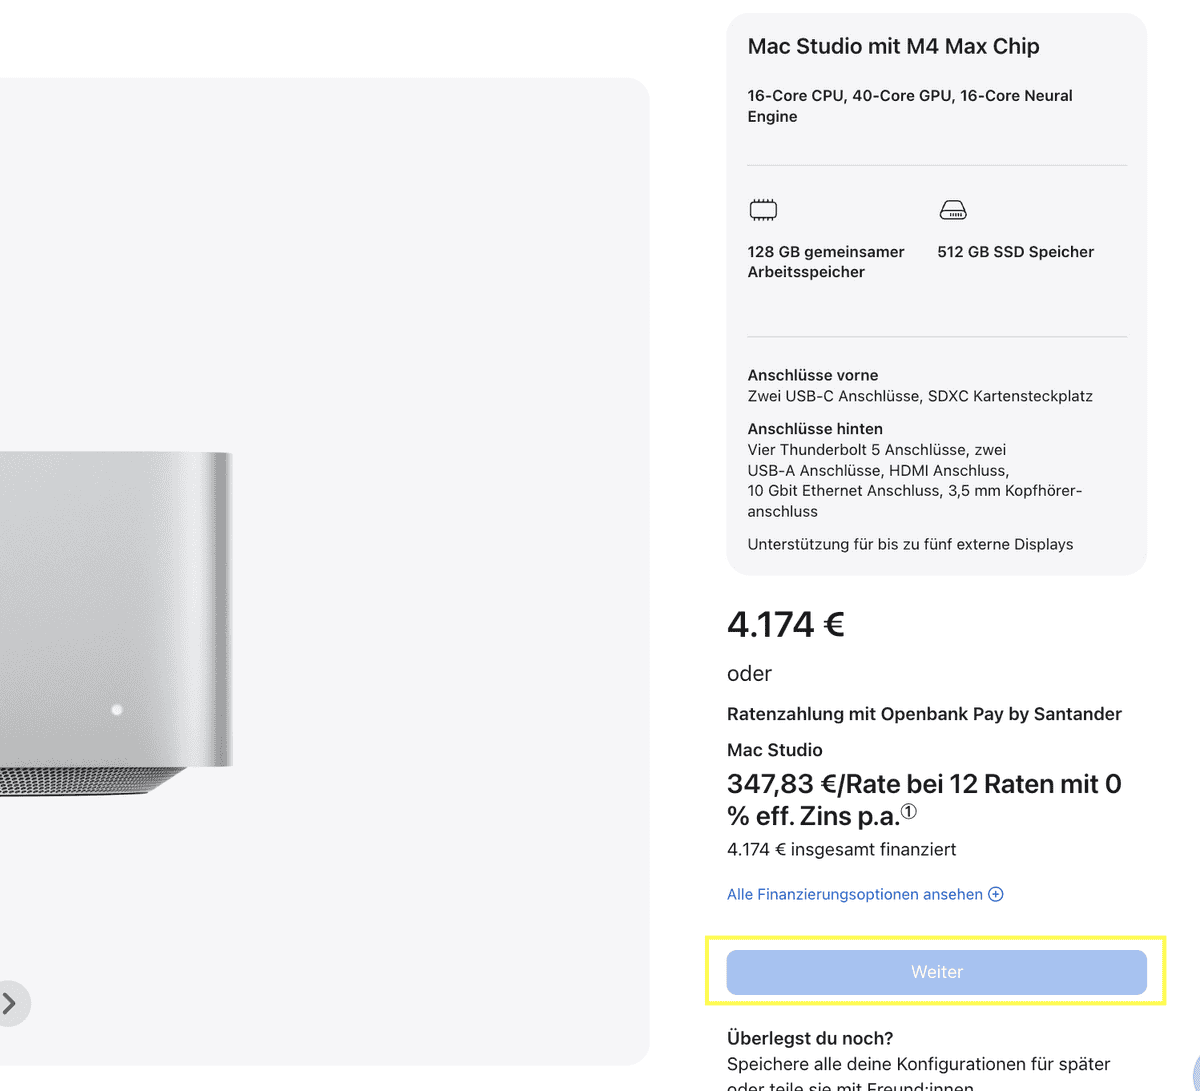Click the Mac Studio mit M4 Max Chip heading

pos(893,46)
